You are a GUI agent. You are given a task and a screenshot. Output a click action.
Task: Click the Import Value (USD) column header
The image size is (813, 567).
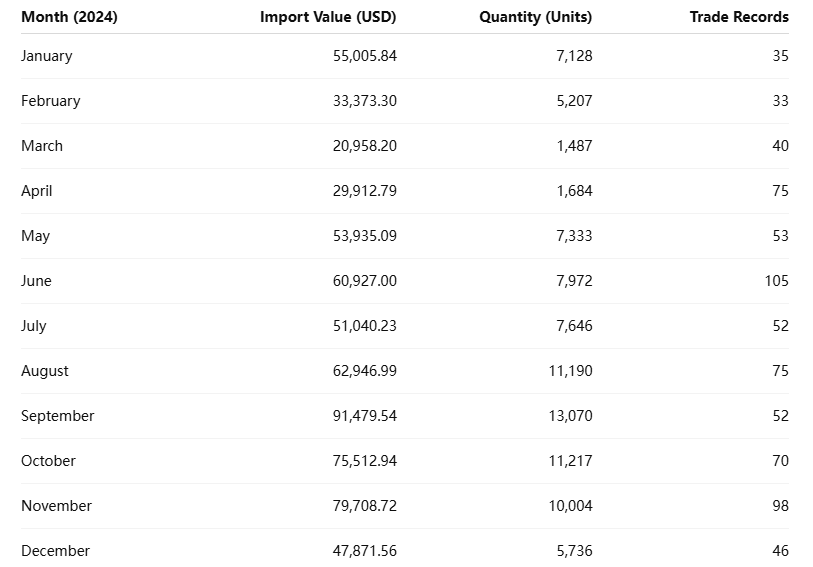(328, 17)
